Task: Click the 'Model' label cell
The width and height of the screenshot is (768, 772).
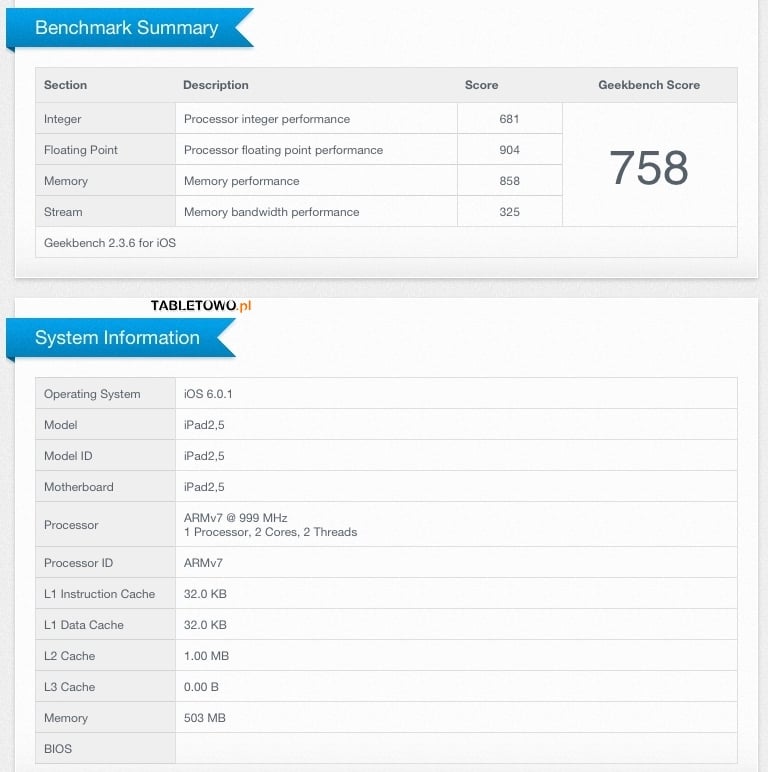Action: (105, 425)
